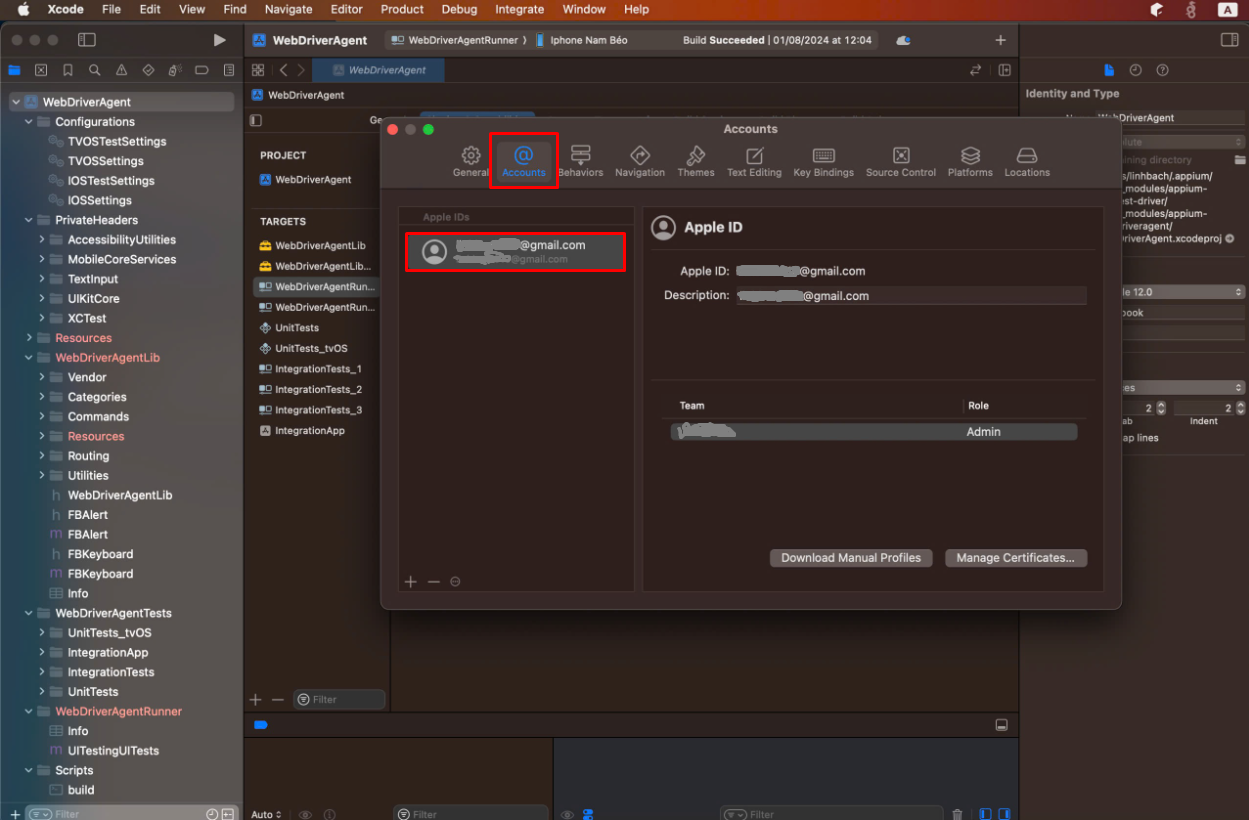Click the trash icon in debug console
Image resolution: width=1249 pixels, height=820 pixels.
(x=957, y=814)
